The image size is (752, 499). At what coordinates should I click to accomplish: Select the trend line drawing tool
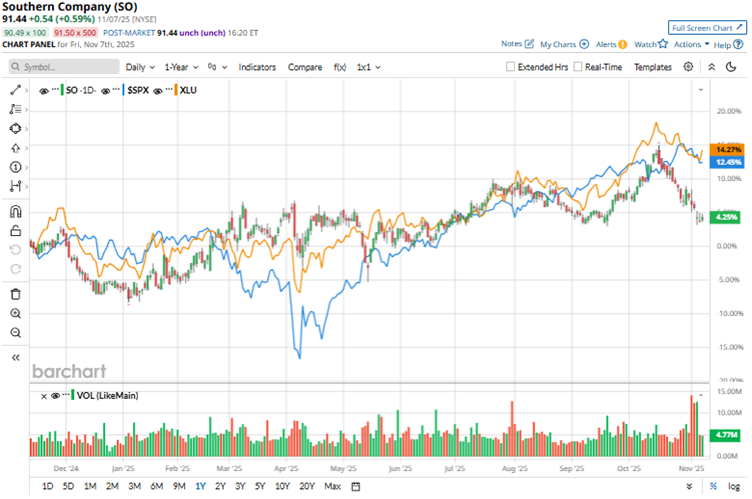pyautogui.click(x=15, y=90)
